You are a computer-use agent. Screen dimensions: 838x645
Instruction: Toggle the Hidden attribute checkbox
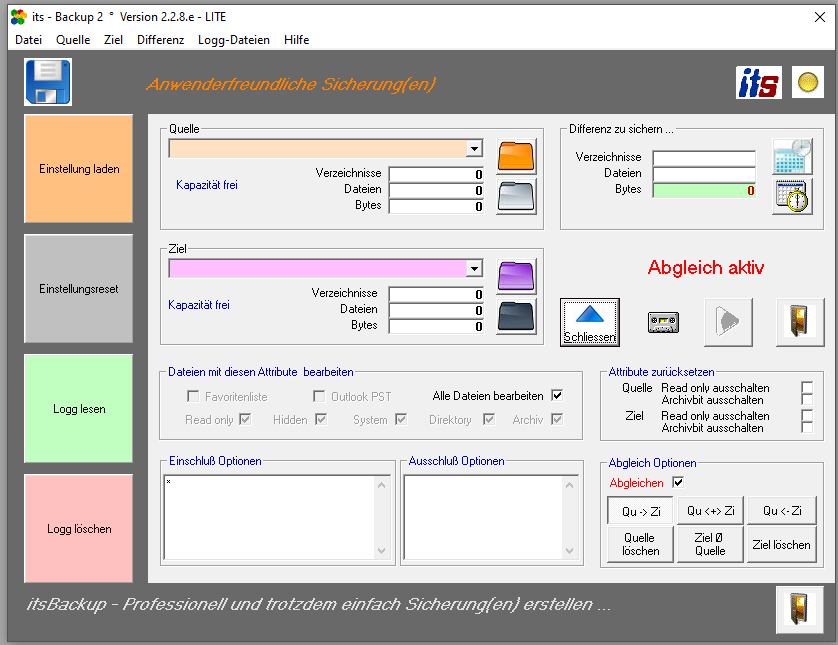click(x=321, y=419)
